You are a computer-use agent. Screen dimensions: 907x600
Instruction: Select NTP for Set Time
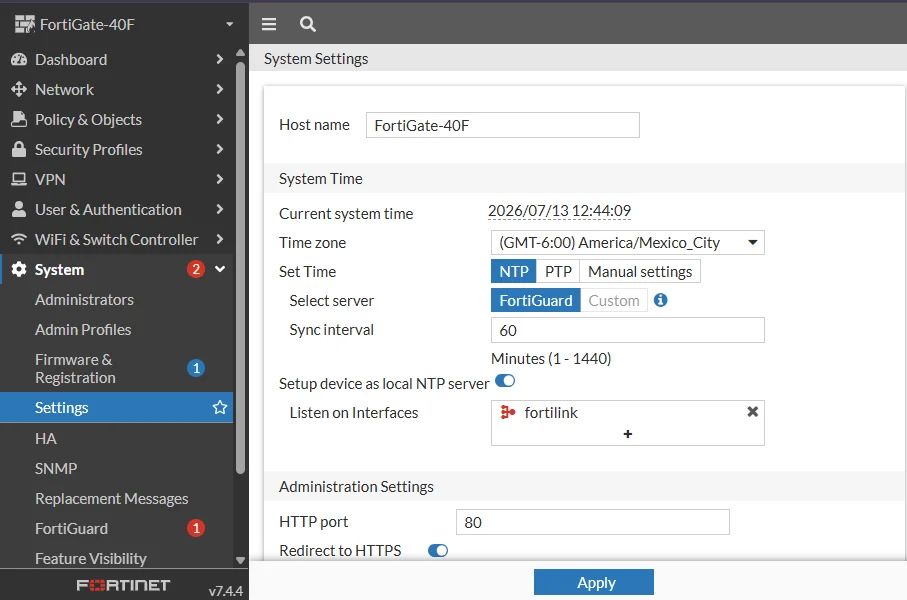point(514,271)
